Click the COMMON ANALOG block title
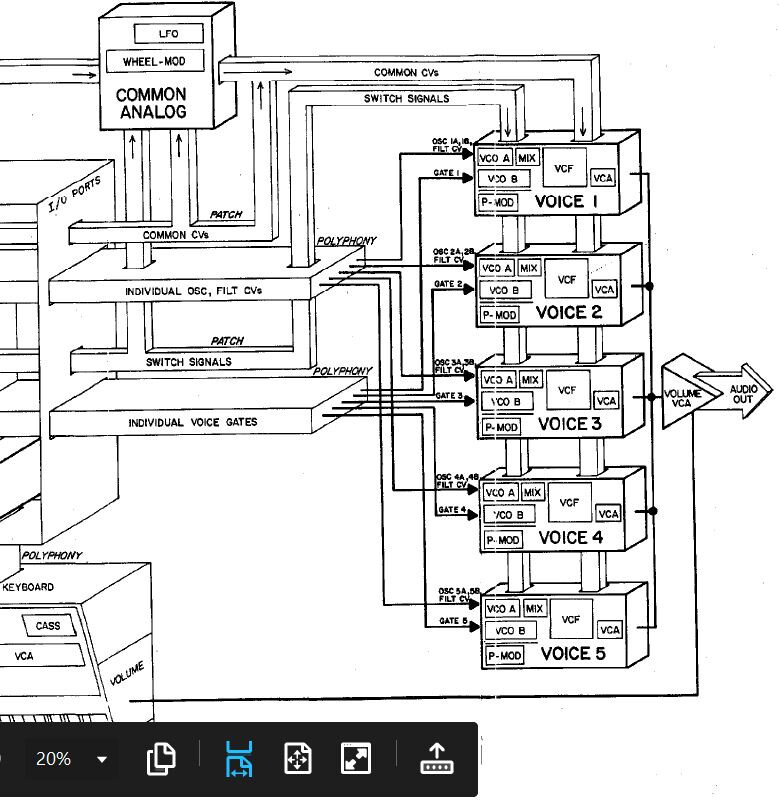The image size is (779, 806). pos(152,103)
